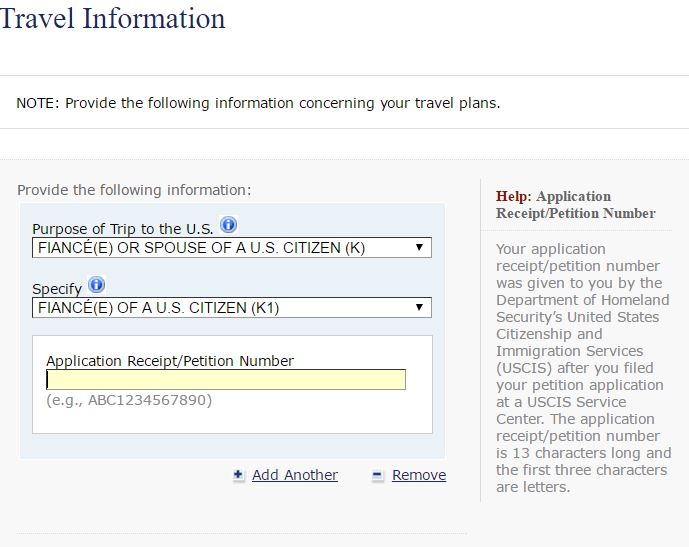Focus the Application Receipt/Petition Number field

click(226, 380)
